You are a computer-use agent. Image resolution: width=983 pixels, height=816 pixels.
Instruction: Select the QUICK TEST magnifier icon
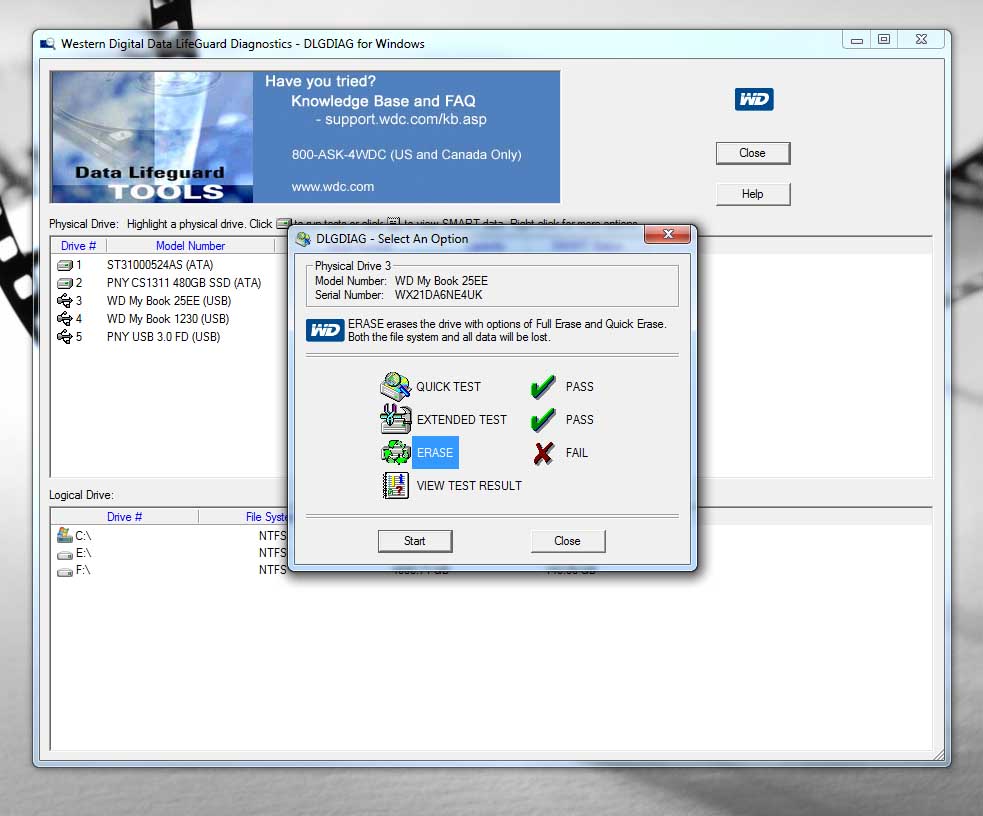pos(395,386)
